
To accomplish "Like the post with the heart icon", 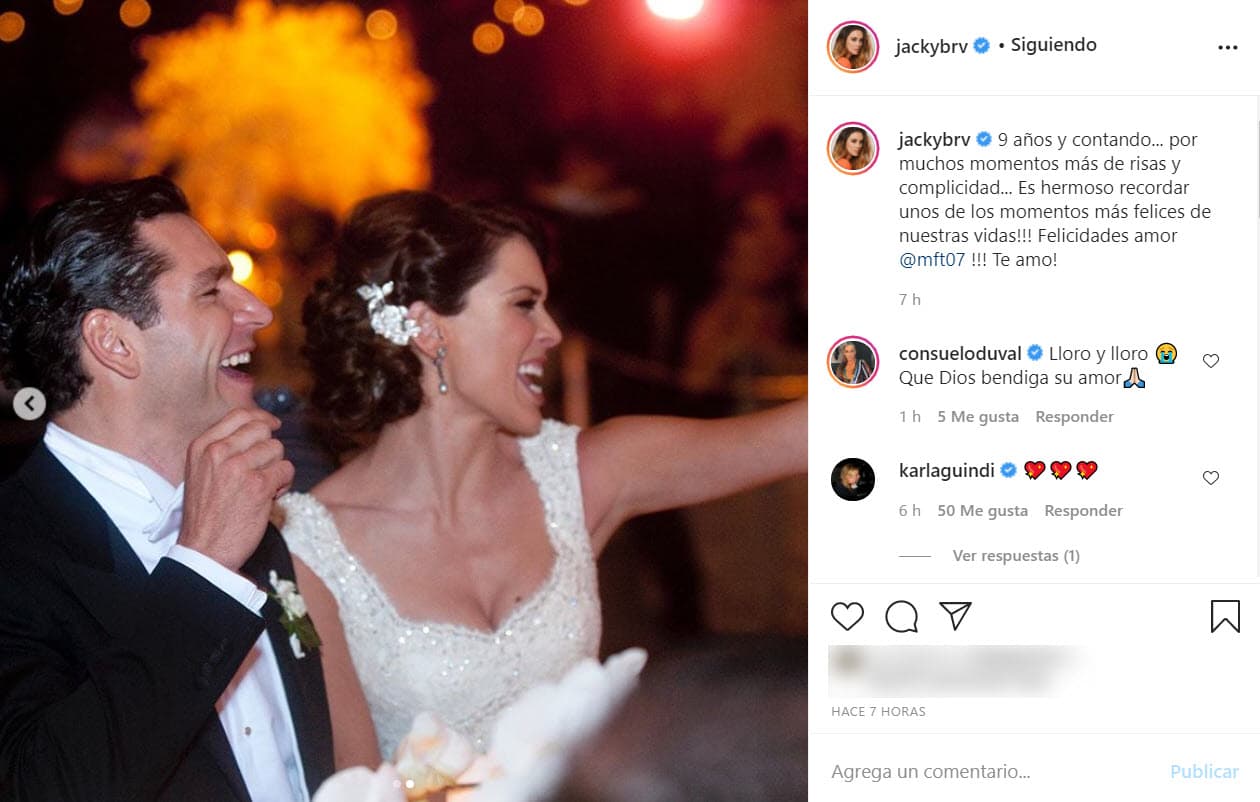I will 846,616.
